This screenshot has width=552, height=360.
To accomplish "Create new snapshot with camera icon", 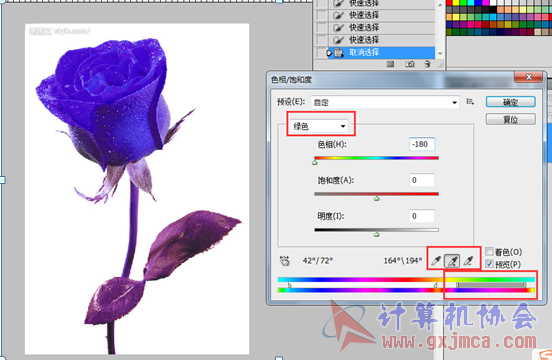I will (x=409, y=64).
